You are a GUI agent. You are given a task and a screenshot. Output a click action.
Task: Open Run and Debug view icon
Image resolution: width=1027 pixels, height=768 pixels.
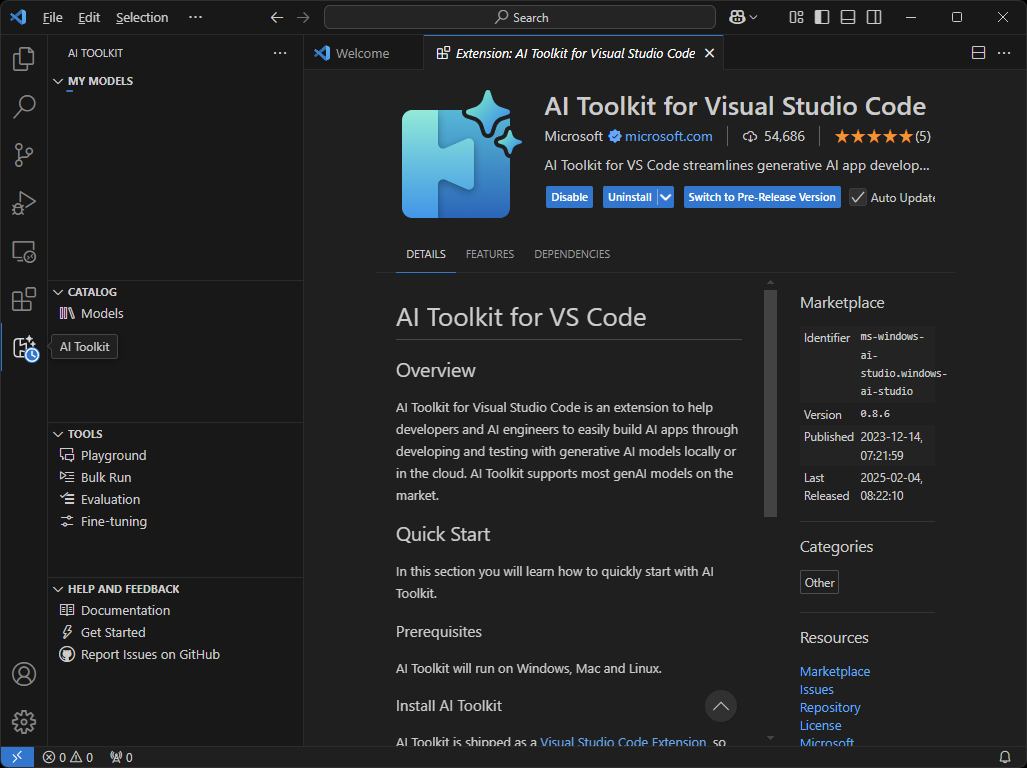click(x=23, y=203)
